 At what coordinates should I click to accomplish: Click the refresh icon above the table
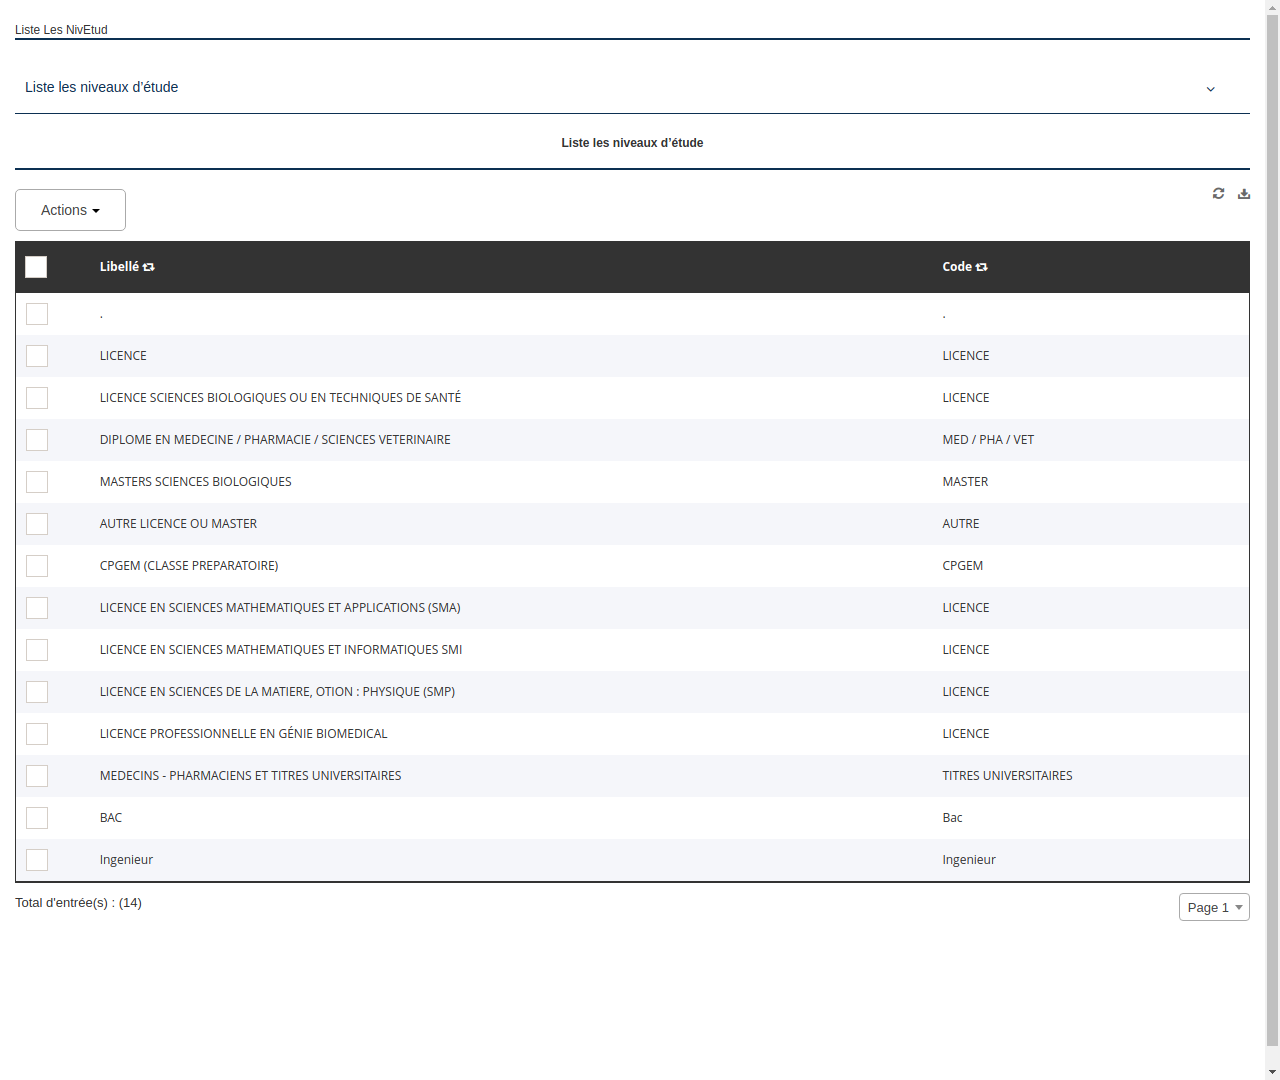(1218, 193)
